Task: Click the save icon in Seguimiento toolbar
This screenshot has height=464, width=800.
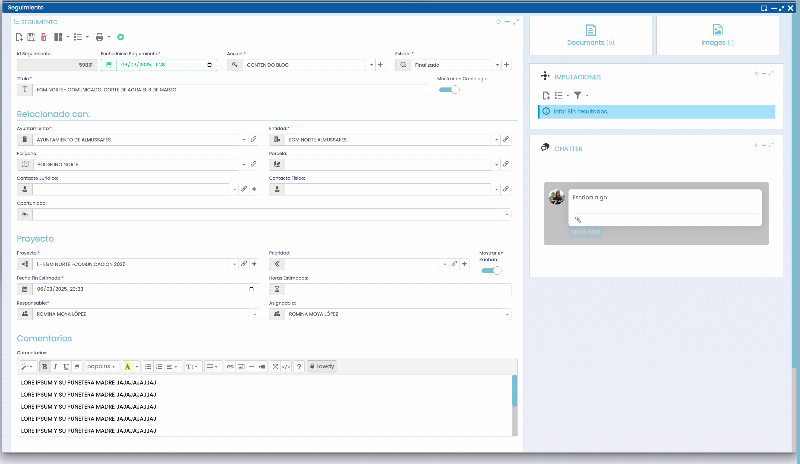Action: click(31, 37)
